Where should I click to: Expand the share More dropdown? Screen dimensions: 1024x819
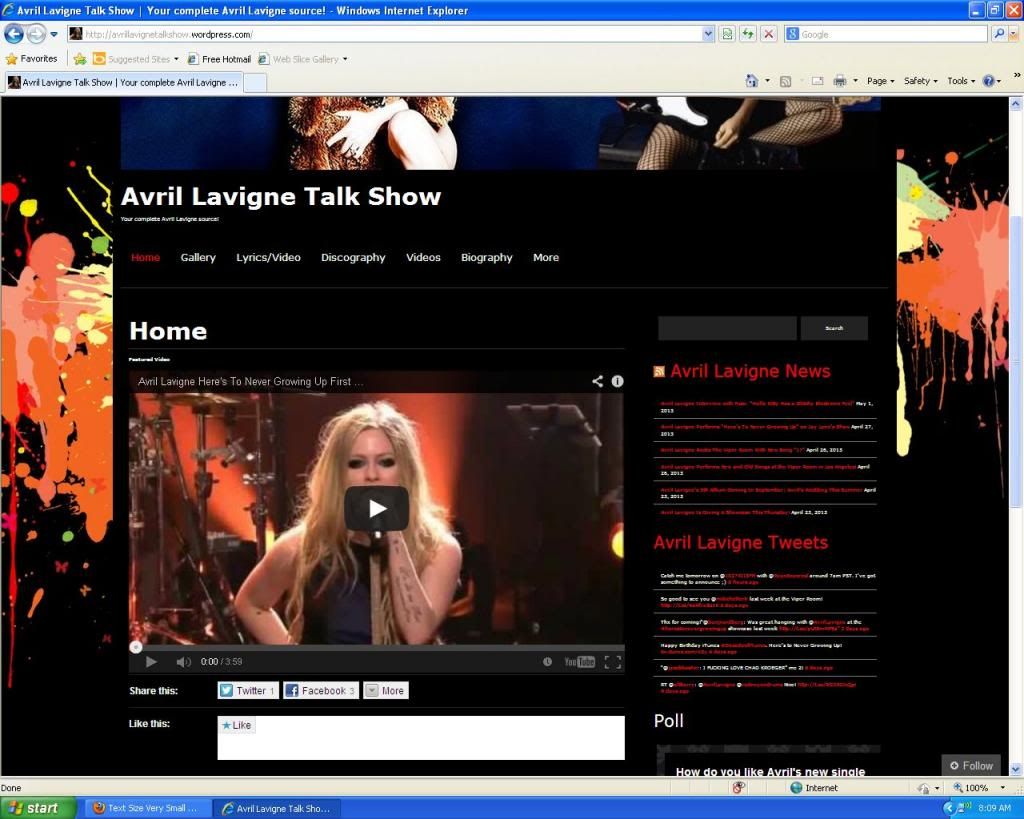pyautogui.click(x=385, y=690)
